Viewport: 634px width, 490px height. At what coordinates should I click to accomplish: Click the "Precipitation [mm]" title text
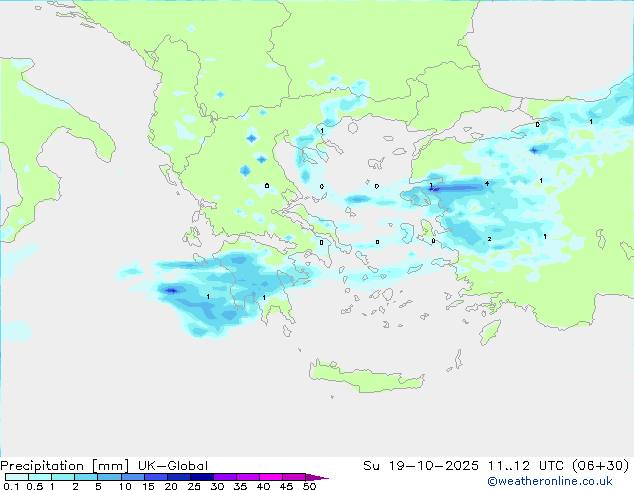click(65, 466)
